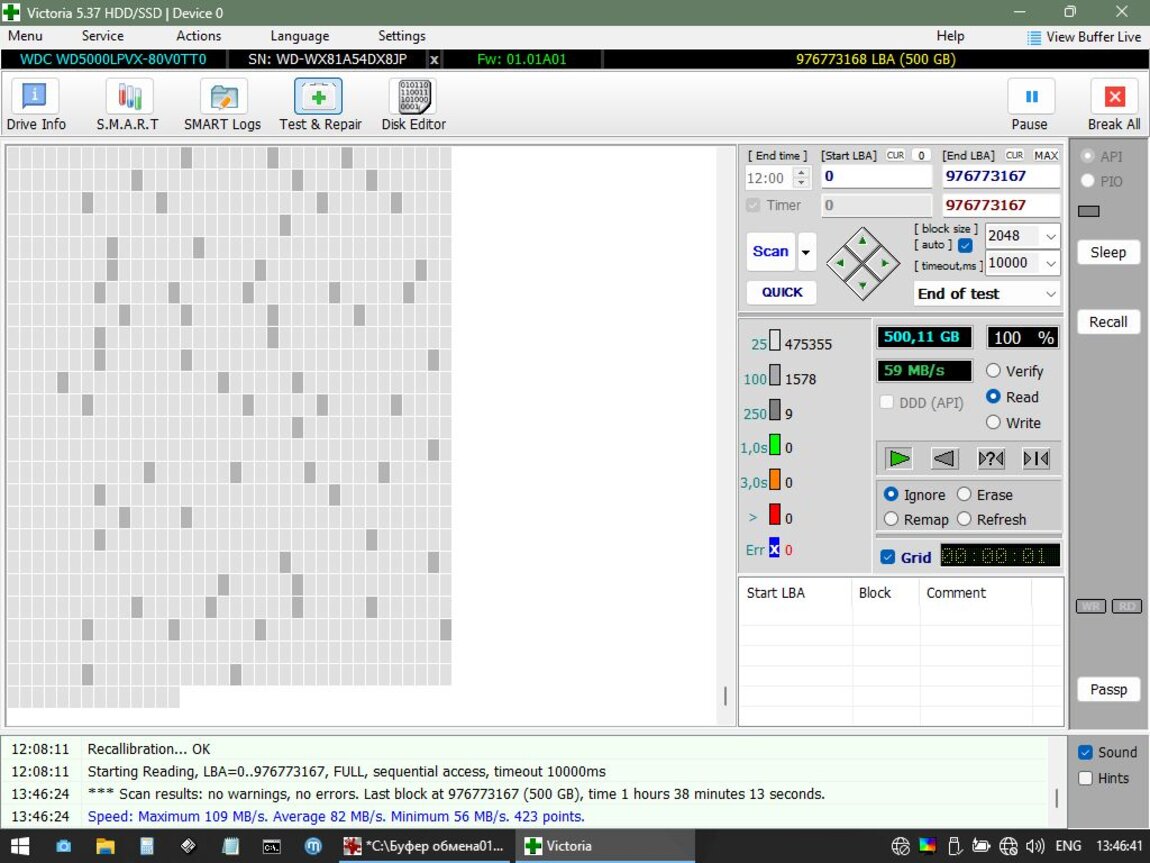Click the green 1,0s block color swatch

[x=774, y=445]
